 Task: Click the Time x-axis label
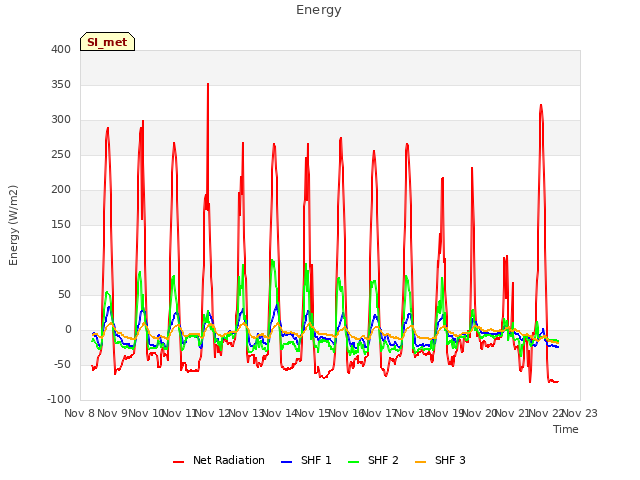(x=566, y=429)
